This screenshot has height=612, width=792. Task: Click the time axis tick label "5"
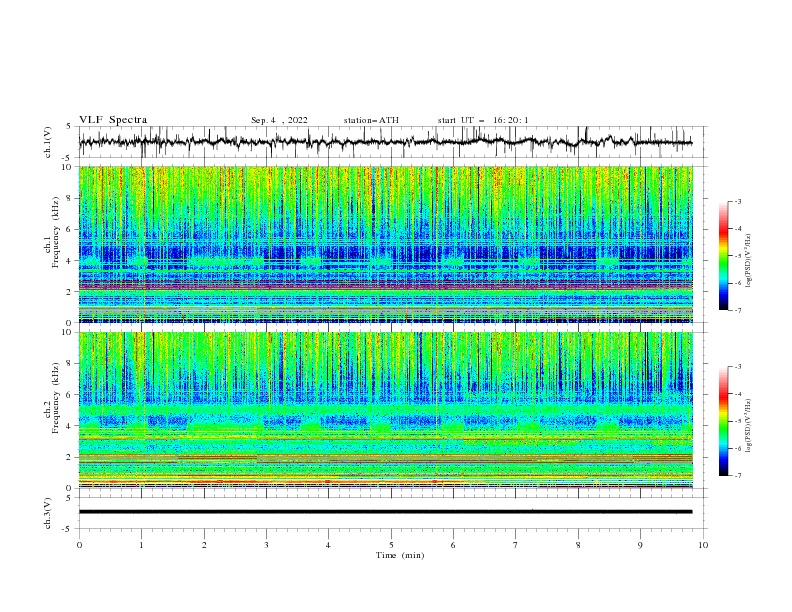pos(391,545)
